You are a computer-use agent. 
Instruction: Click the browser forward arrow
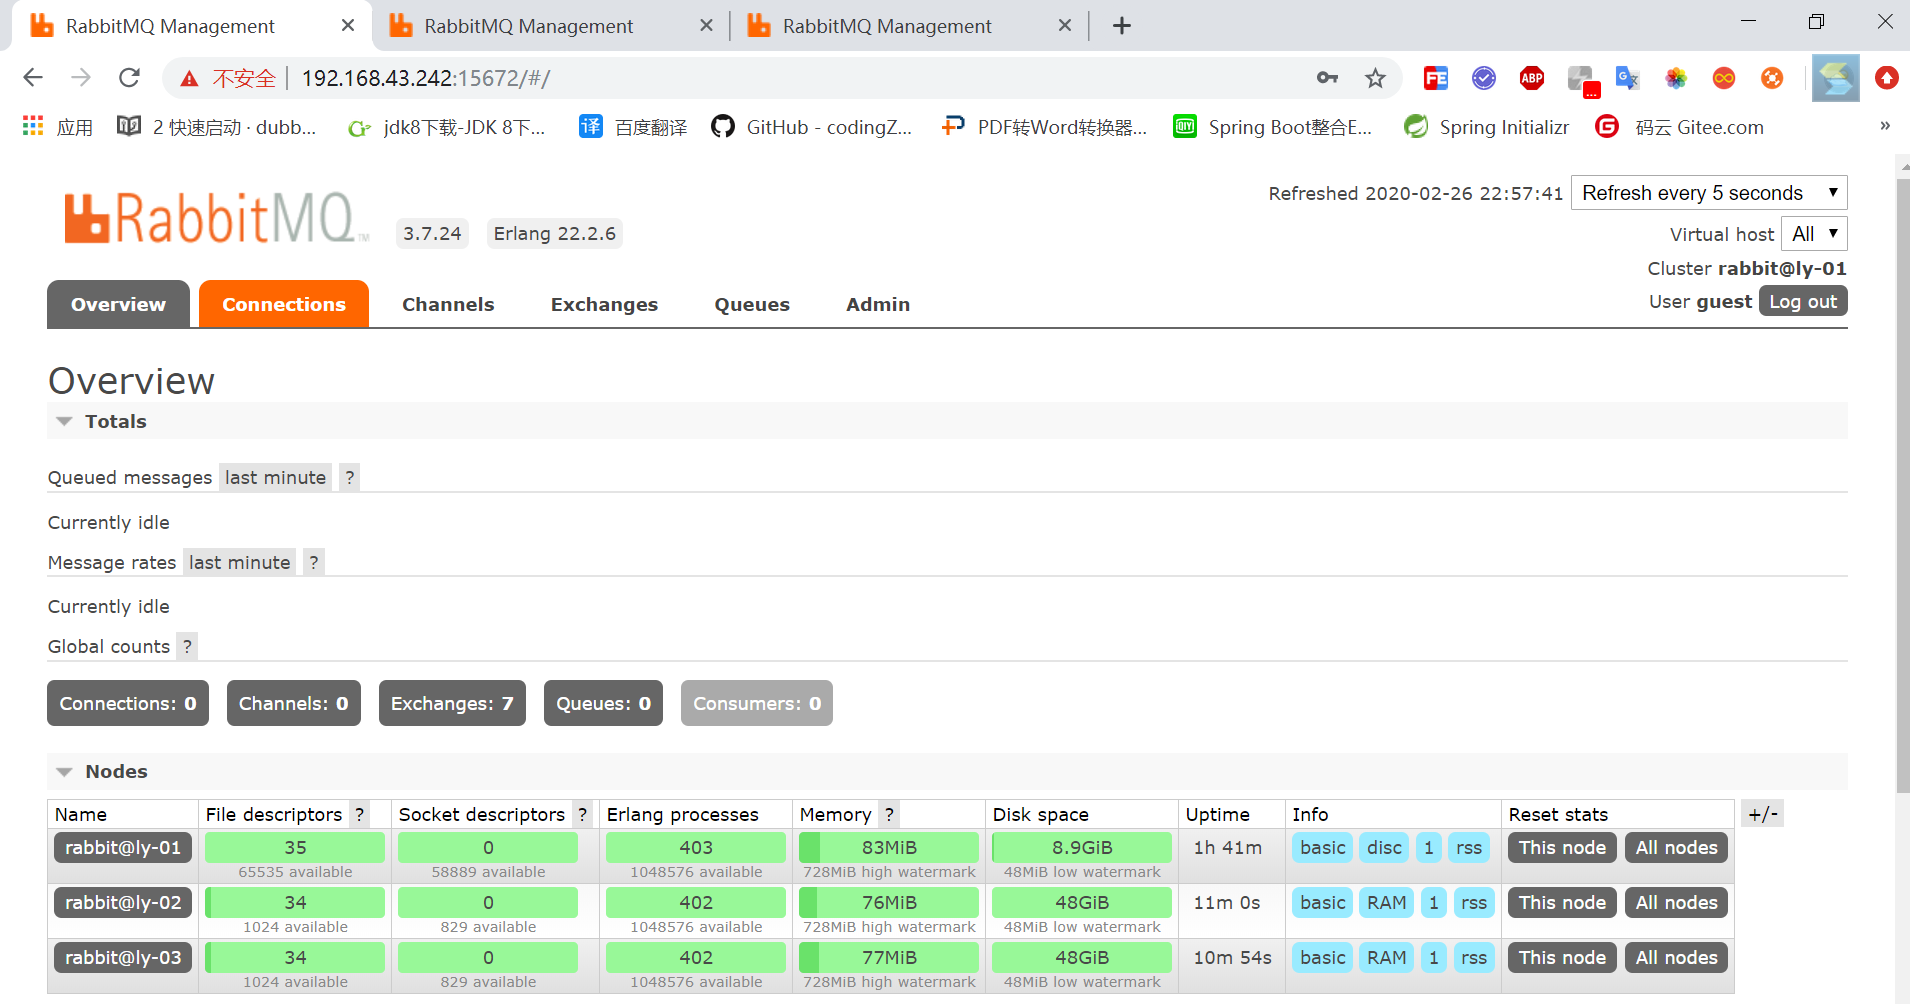[81, 78]
